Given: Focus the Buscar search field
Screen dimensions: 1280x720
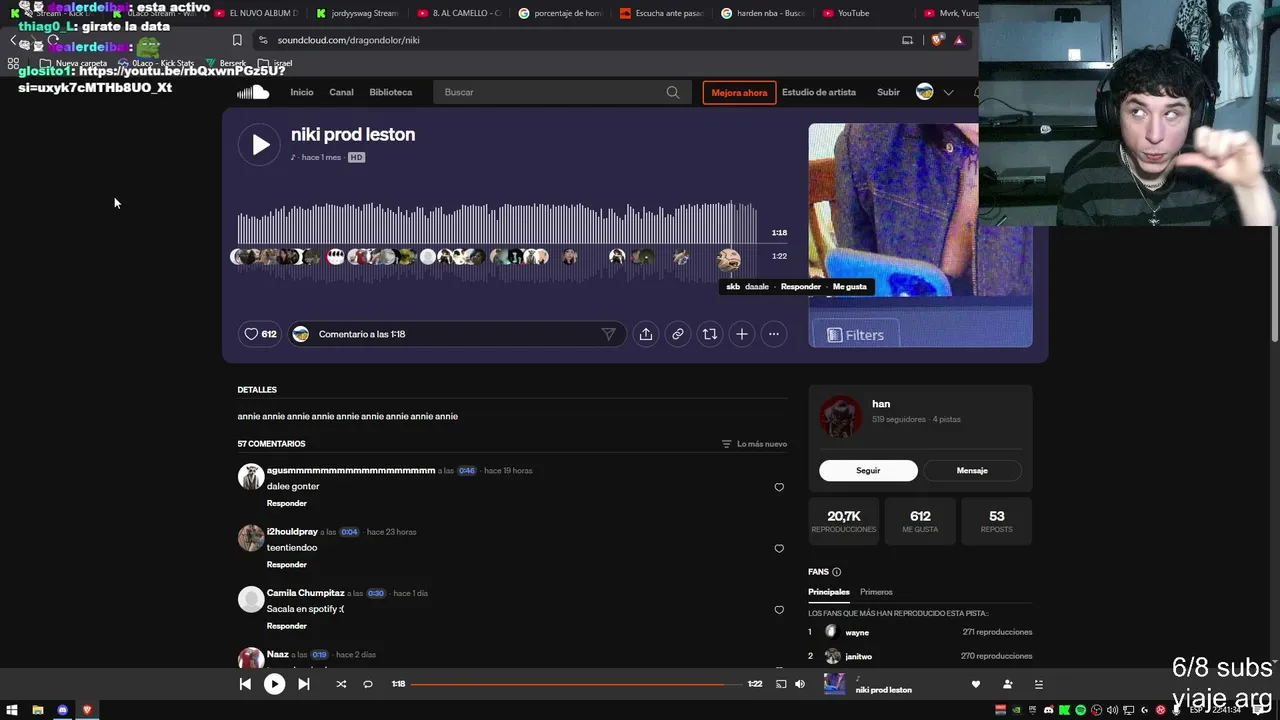Looking at the screenshot, I should 561,92.
